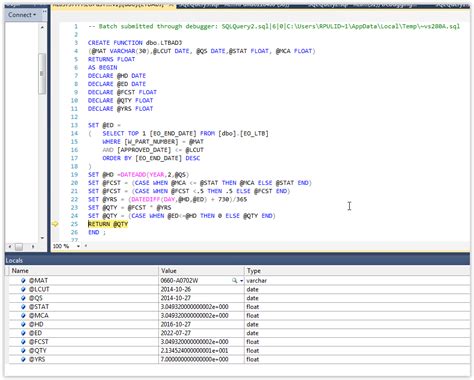Click the variable icon beside @ED
This screenshot has height=380, width=474.
click(x=23, y=333)
